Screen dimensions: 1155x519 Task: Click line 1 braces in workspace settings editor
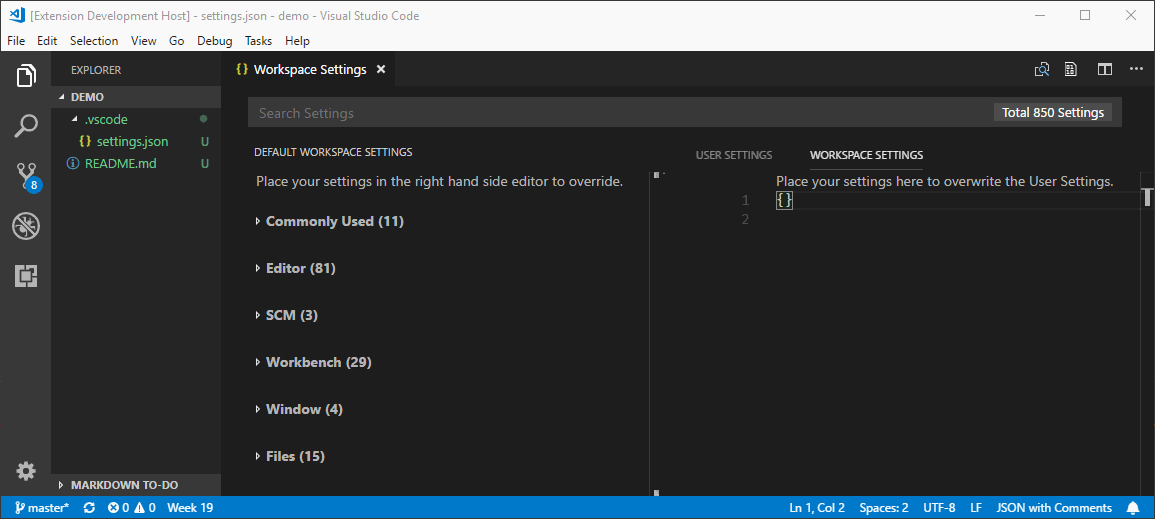coord(784,200)
